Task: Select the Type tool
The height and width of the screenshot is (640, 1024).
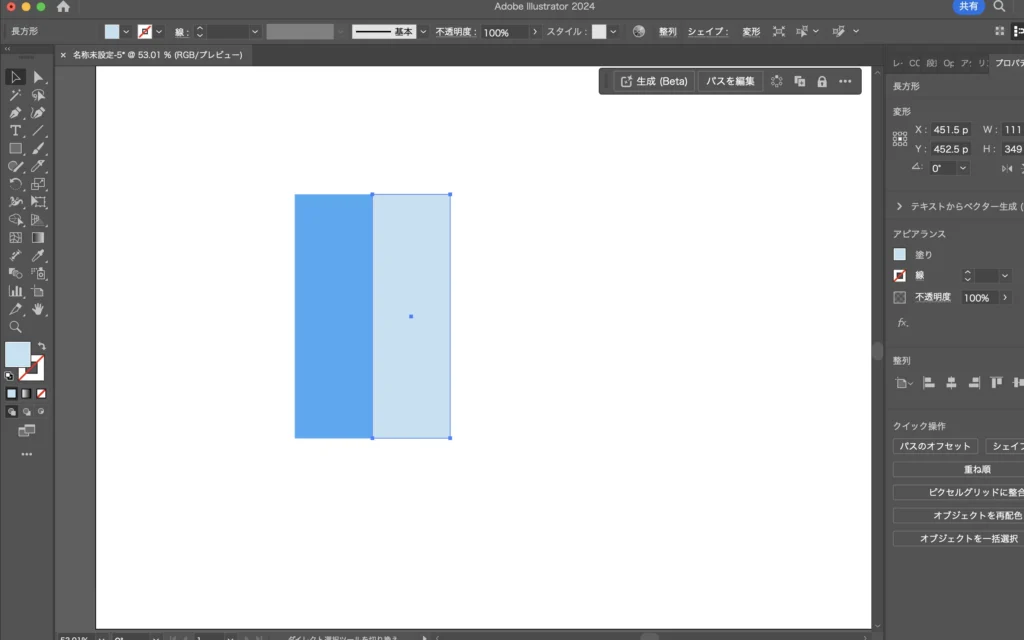Action: (15, 131)
